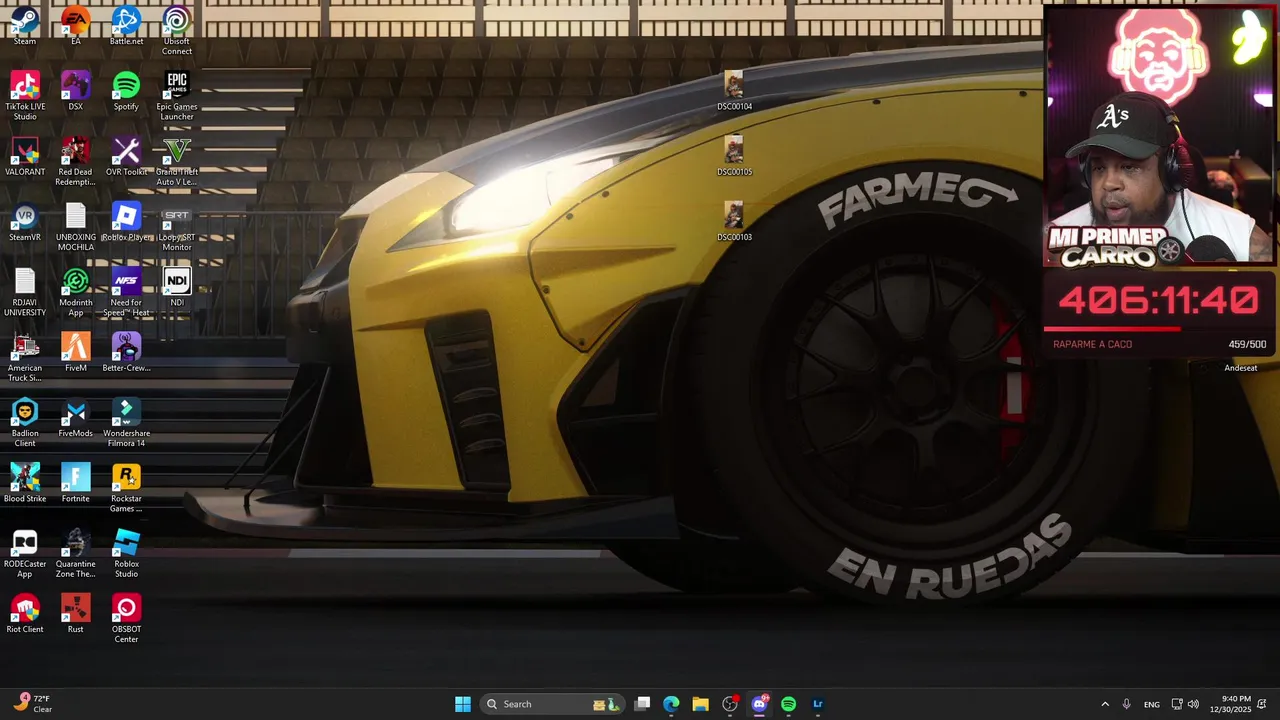Image resolution: width=1280 pixels, height=720 pixels.
Task: Open the EA app shortcut
Action: pyautogui.click(x=76, y=27)
